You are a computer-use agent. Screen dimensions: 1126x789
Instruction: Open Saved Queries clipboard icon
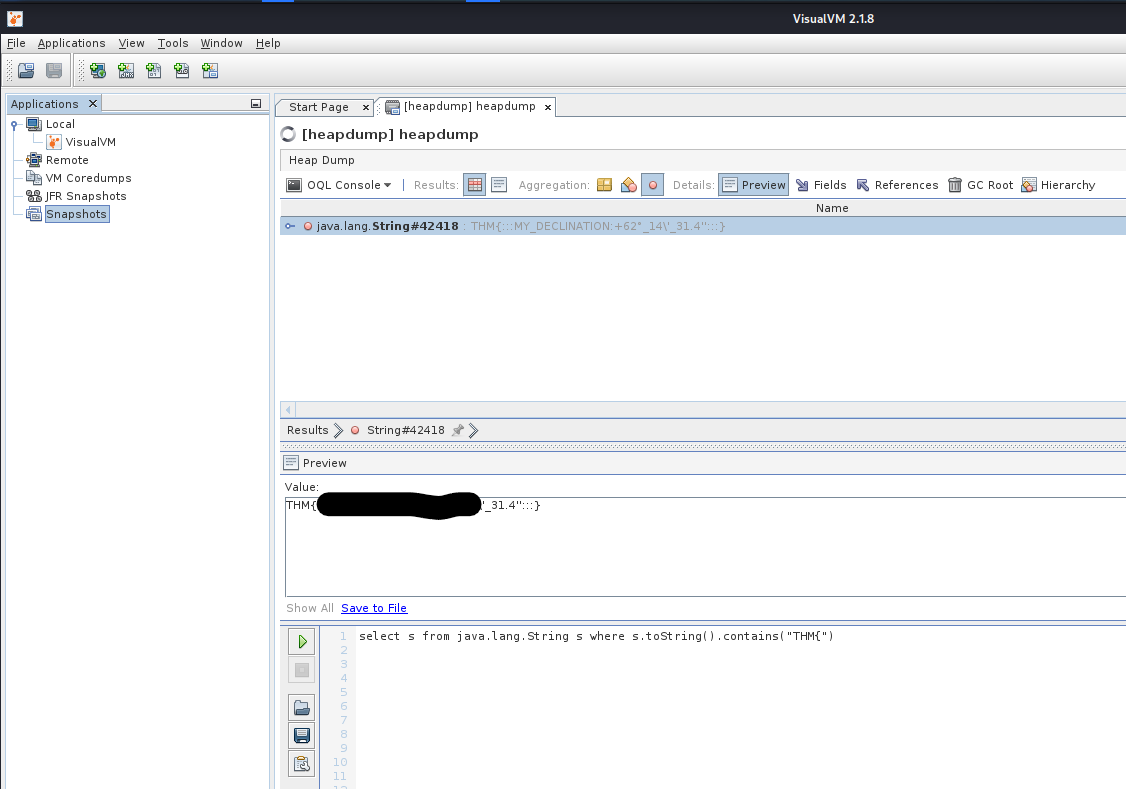(x=301, y=764)
